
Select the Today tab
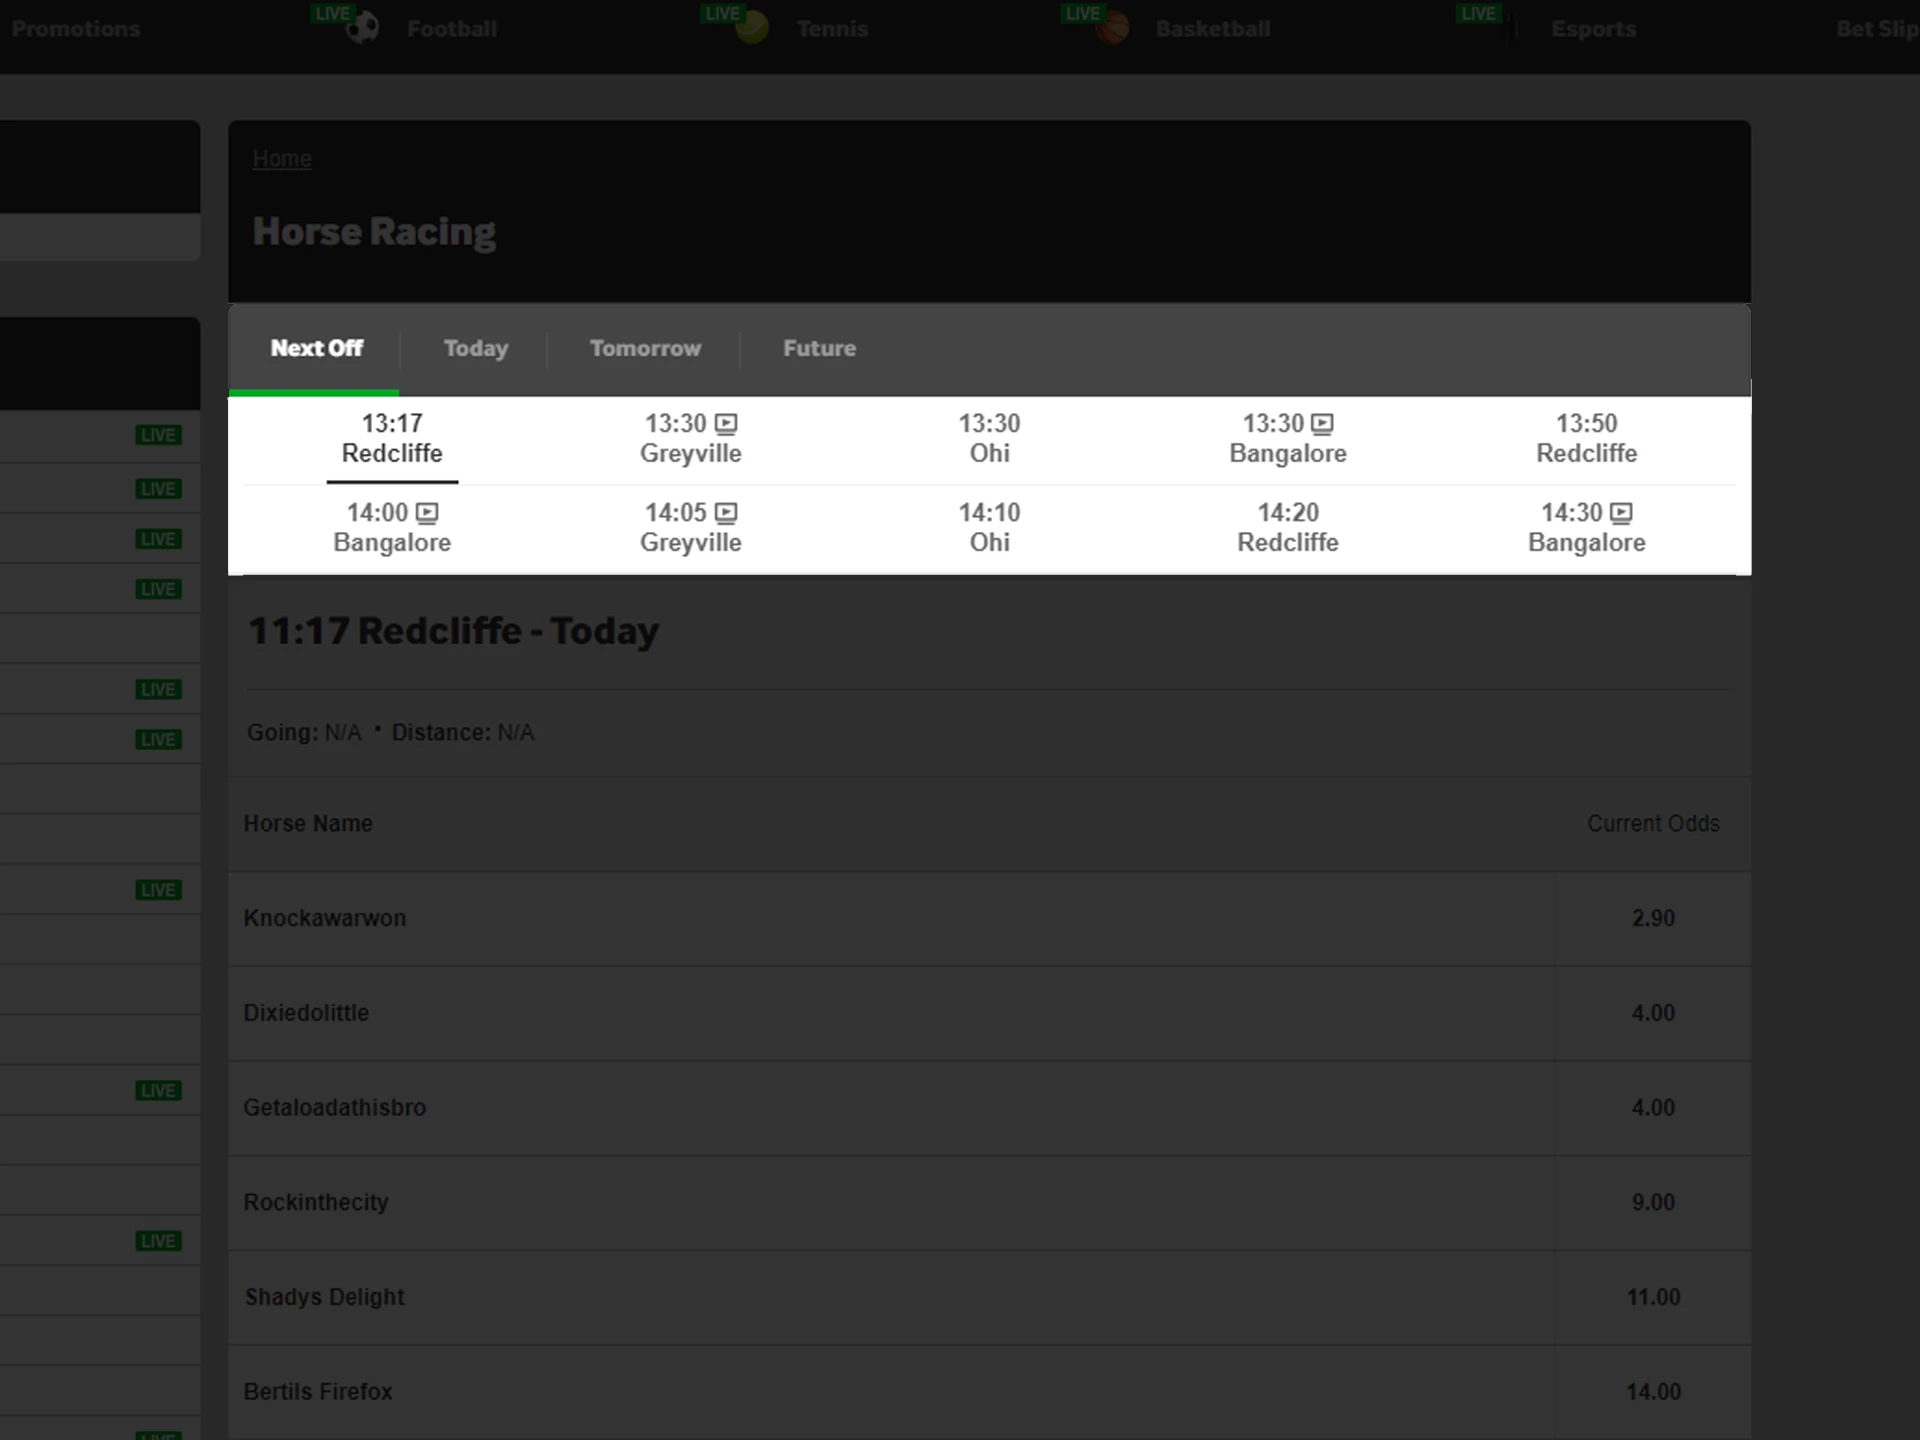476,348
